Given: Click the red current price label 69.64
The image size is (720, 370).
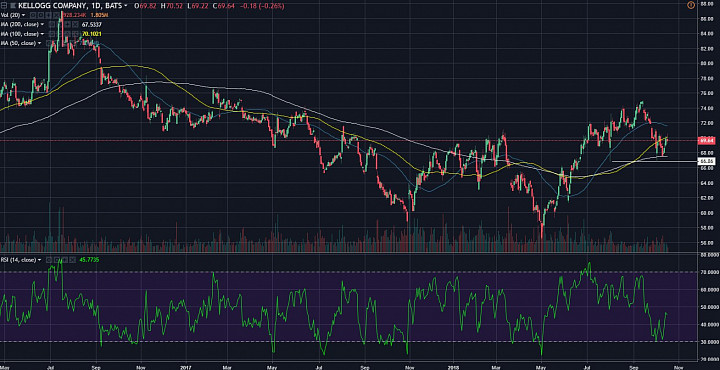Looking at the screenshot, I should pos(706,140).
